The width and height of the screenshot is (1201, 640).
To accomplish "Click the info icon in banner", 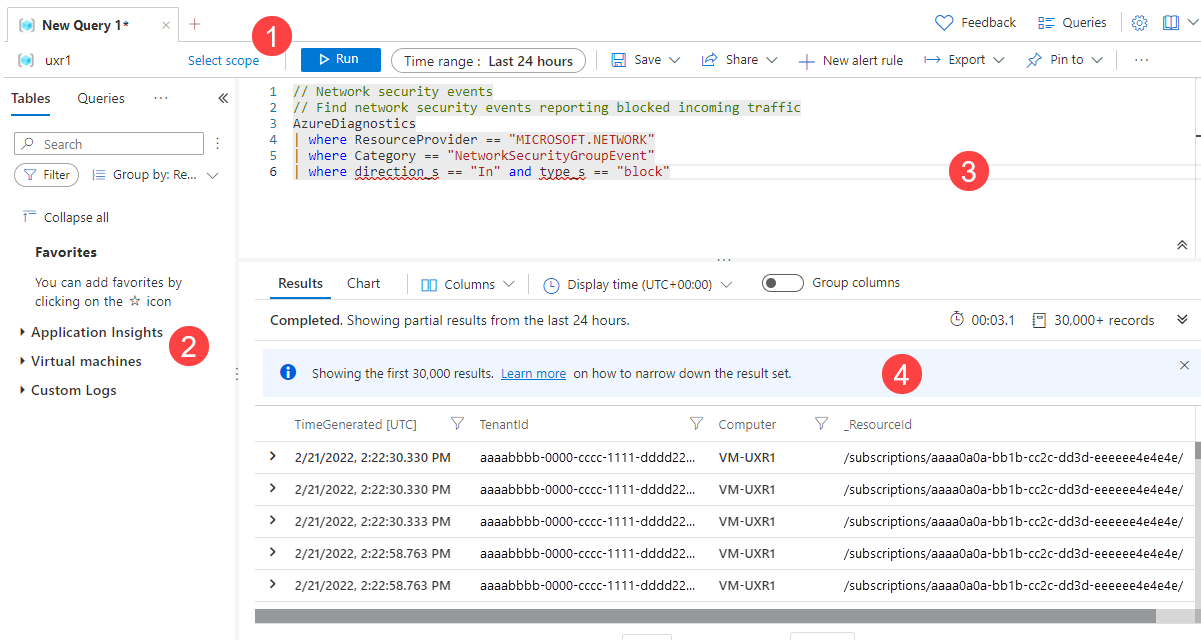I will click(x=288, y=372).
